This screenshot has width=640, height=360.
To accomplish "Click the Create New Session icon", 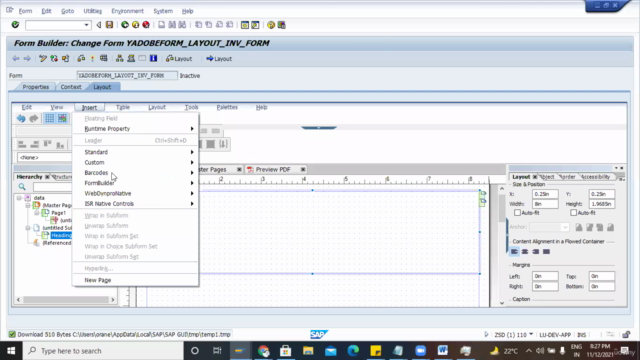I will click(x=244, y=25).
